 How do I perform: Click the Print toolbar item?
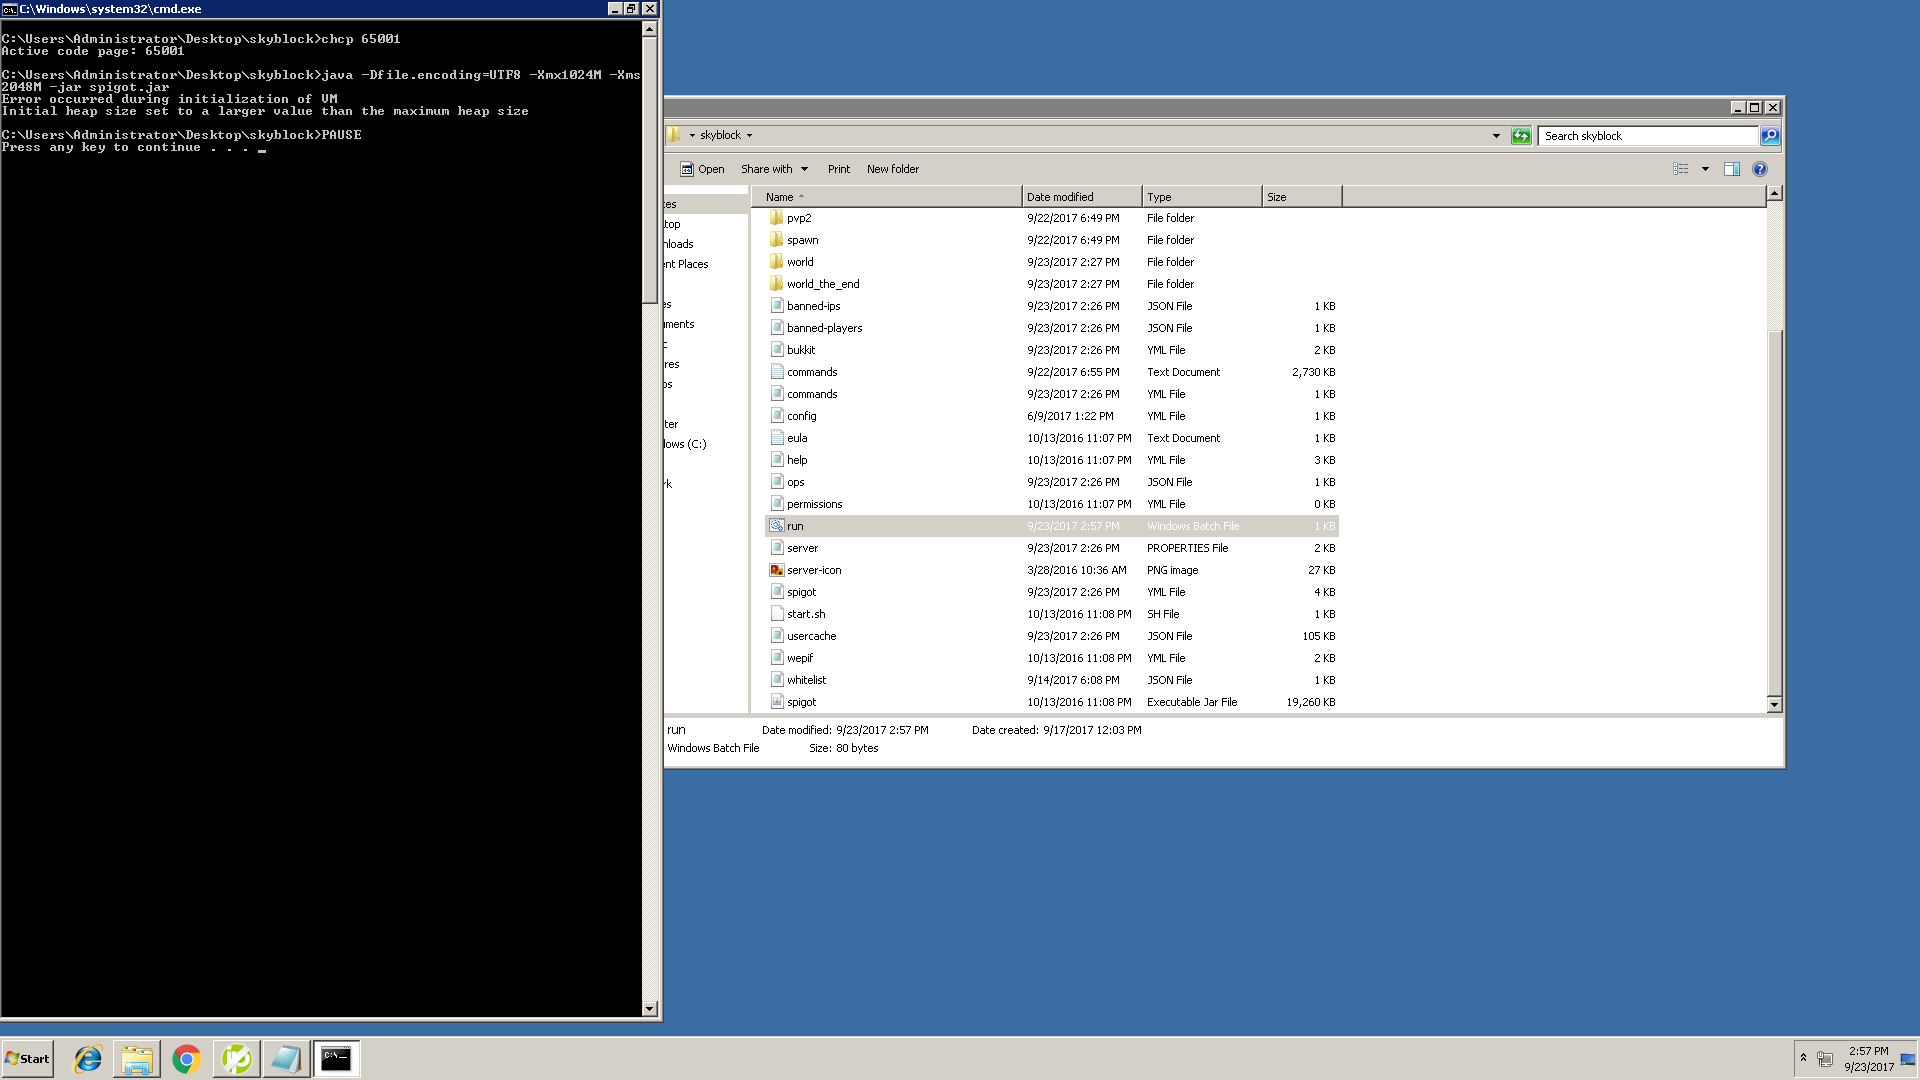[x=838, y=169]
